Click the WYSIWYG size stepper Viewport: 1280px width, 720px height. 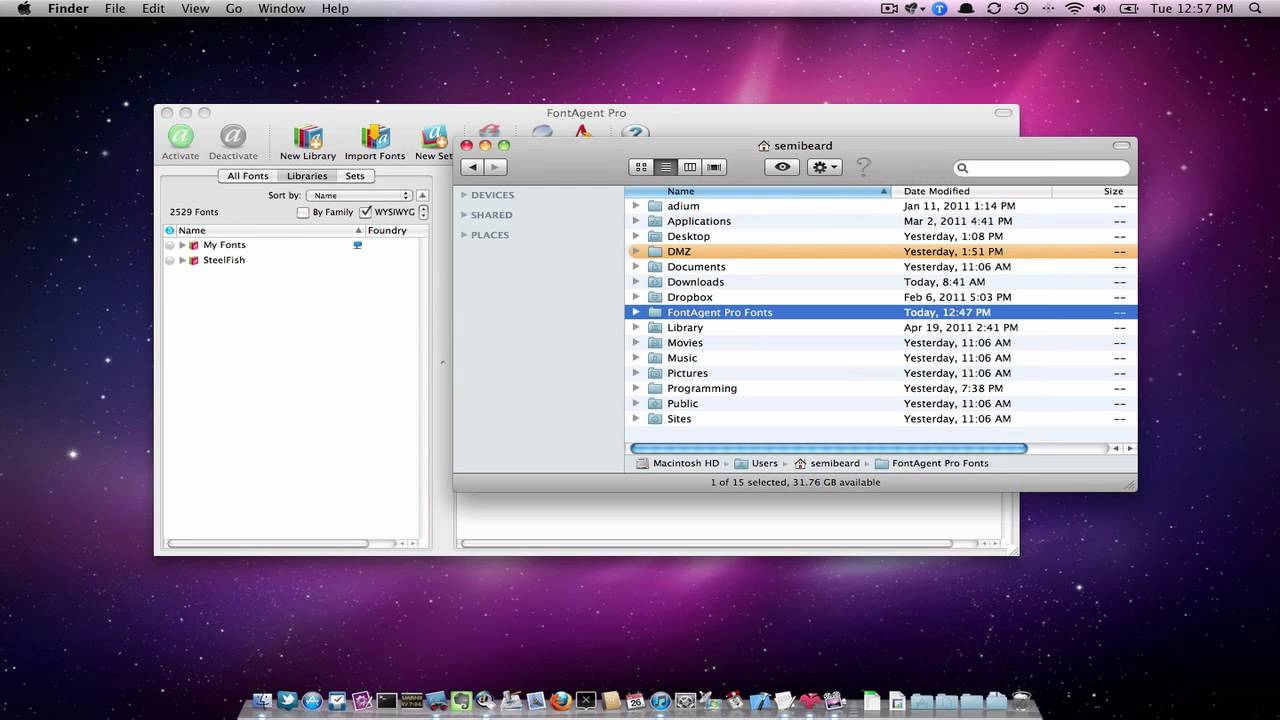424,212
